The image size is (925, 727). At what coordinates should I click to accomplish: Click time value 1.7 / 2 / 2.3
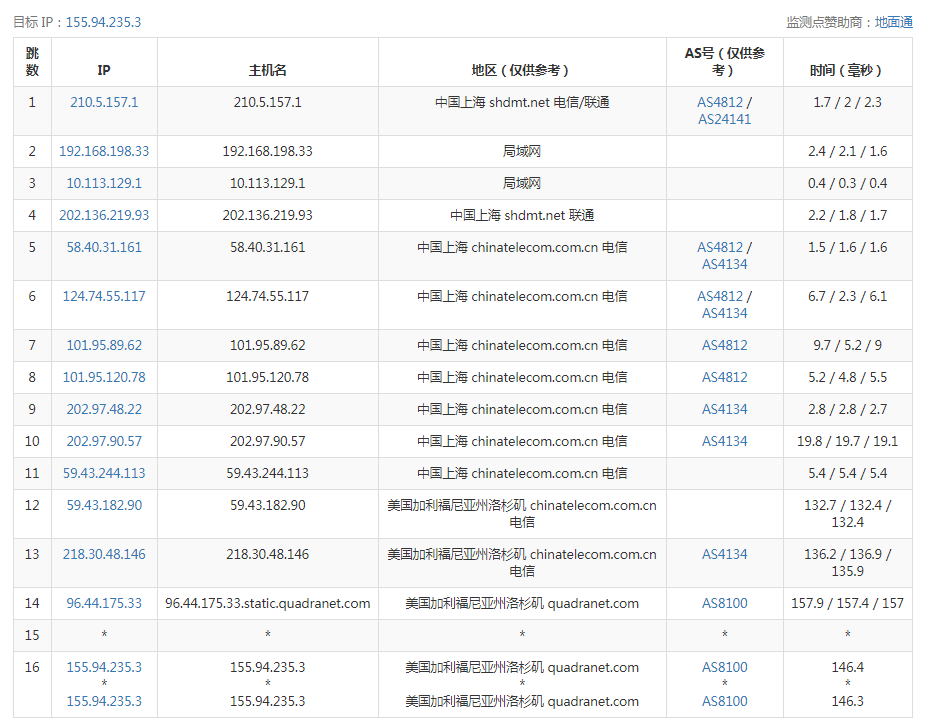(847, 102)
